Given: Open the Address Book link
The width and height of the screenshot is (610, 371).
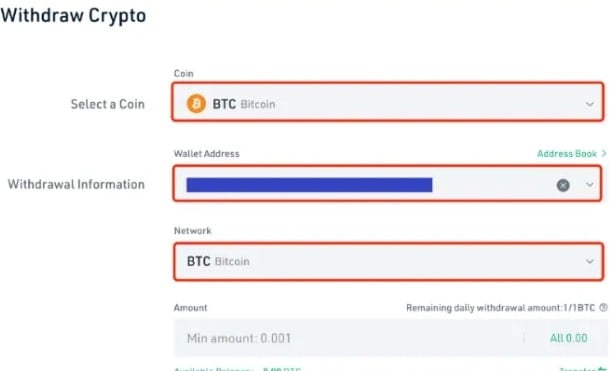Looking at the screenshot, I should point(567,154).
